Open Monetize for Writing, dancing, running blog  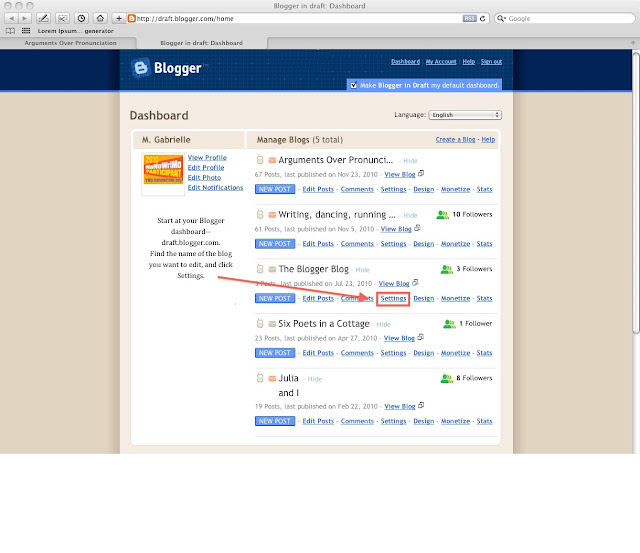(455, 244)
